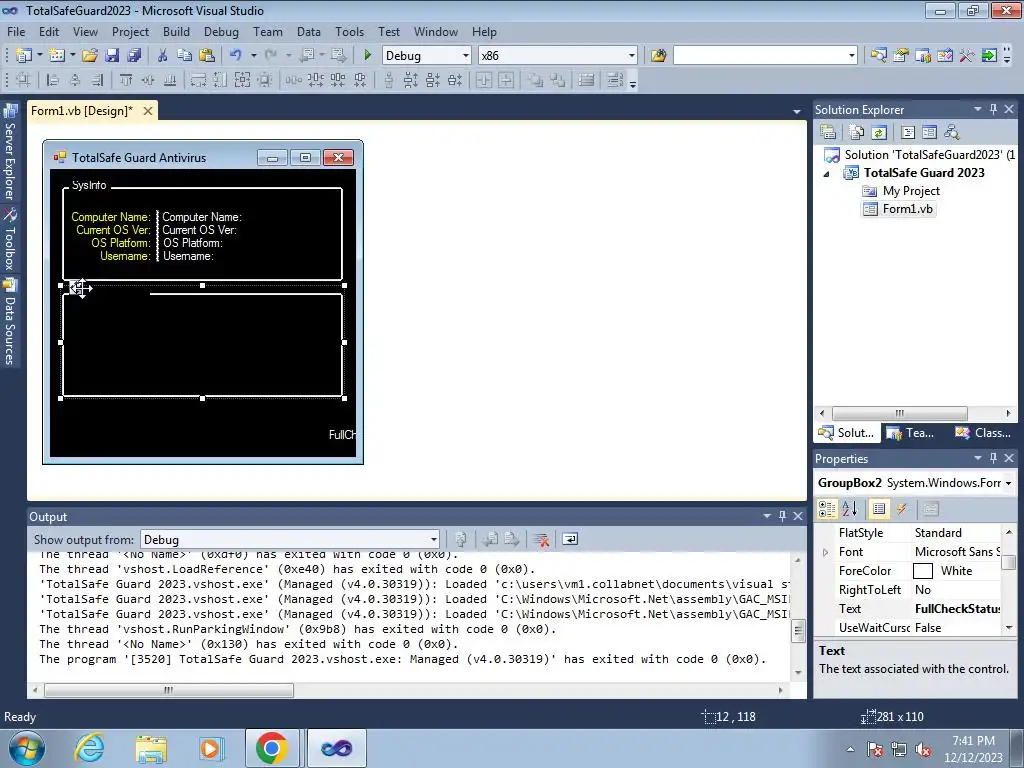Screen dimensions: 1024x768
Task: Toggle Categorized view in Properties panel
Action: coord(827,509)
